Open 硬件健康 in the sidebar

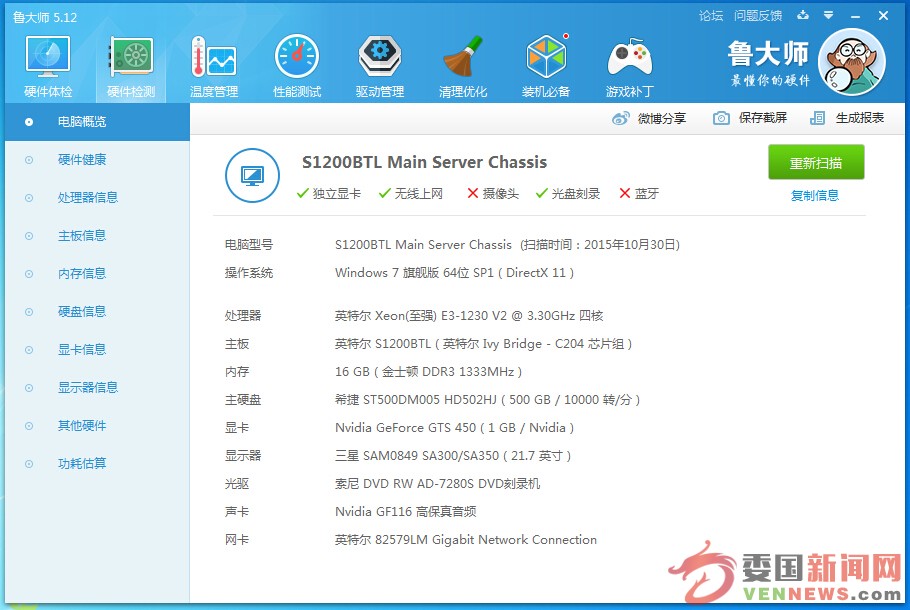click(x=98, y=160)
